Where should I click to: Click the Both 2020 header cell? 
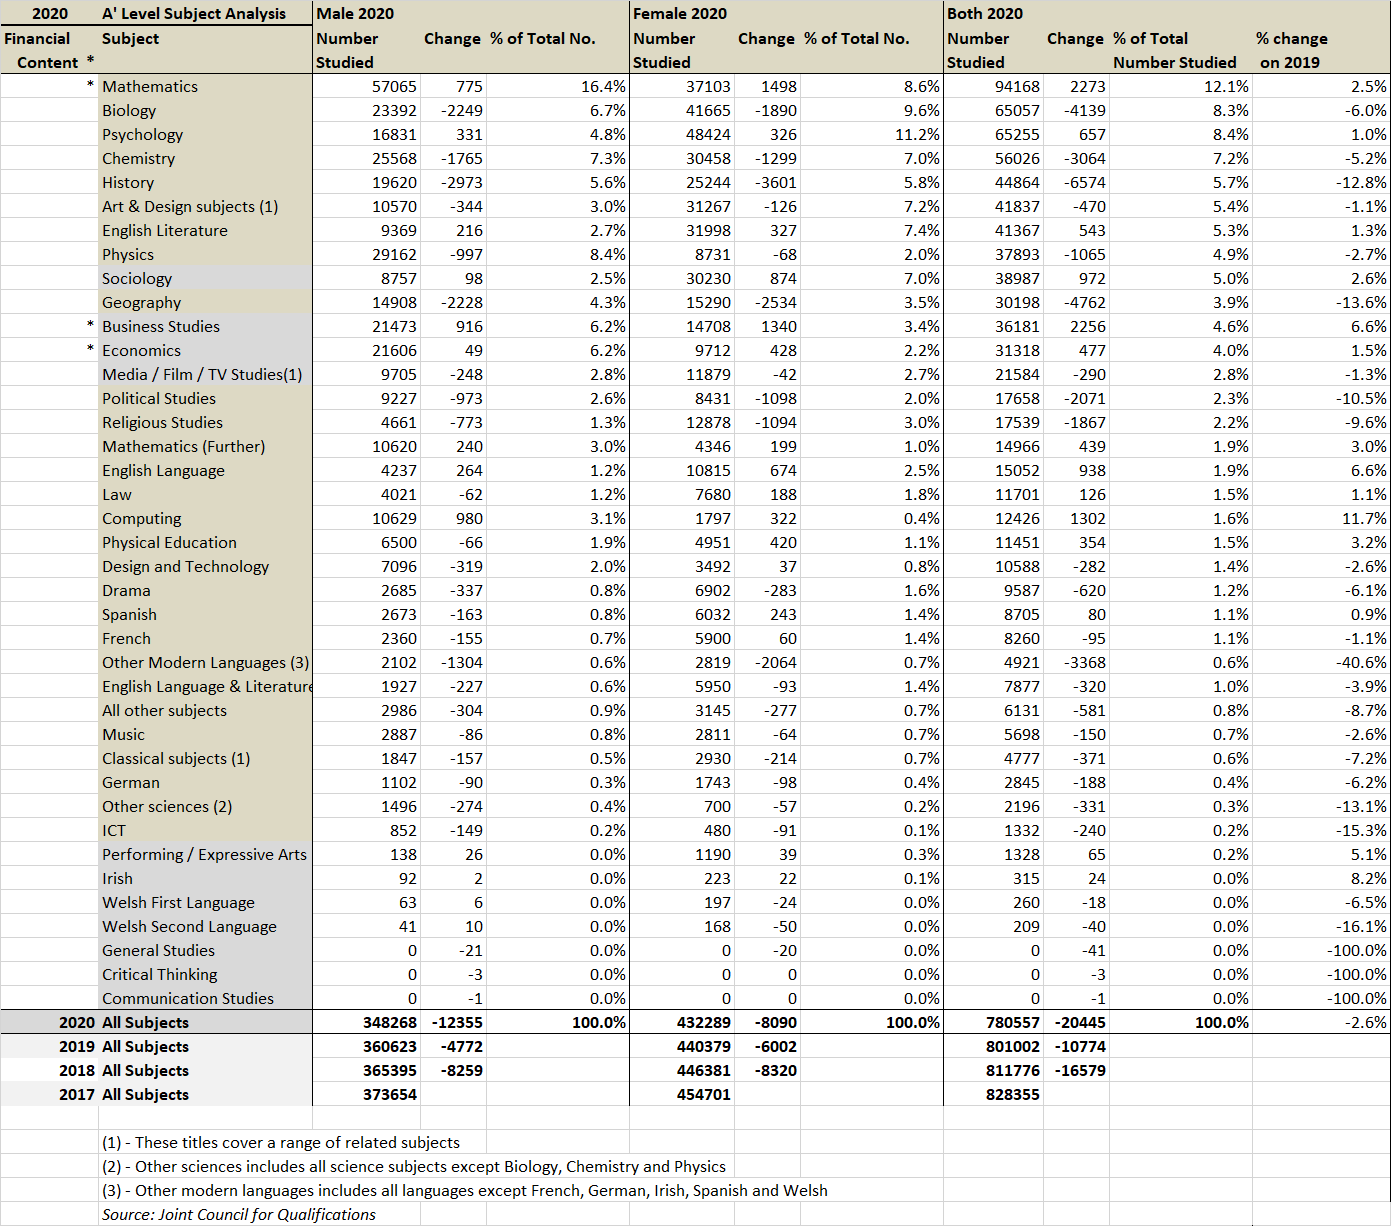[985, 14]
